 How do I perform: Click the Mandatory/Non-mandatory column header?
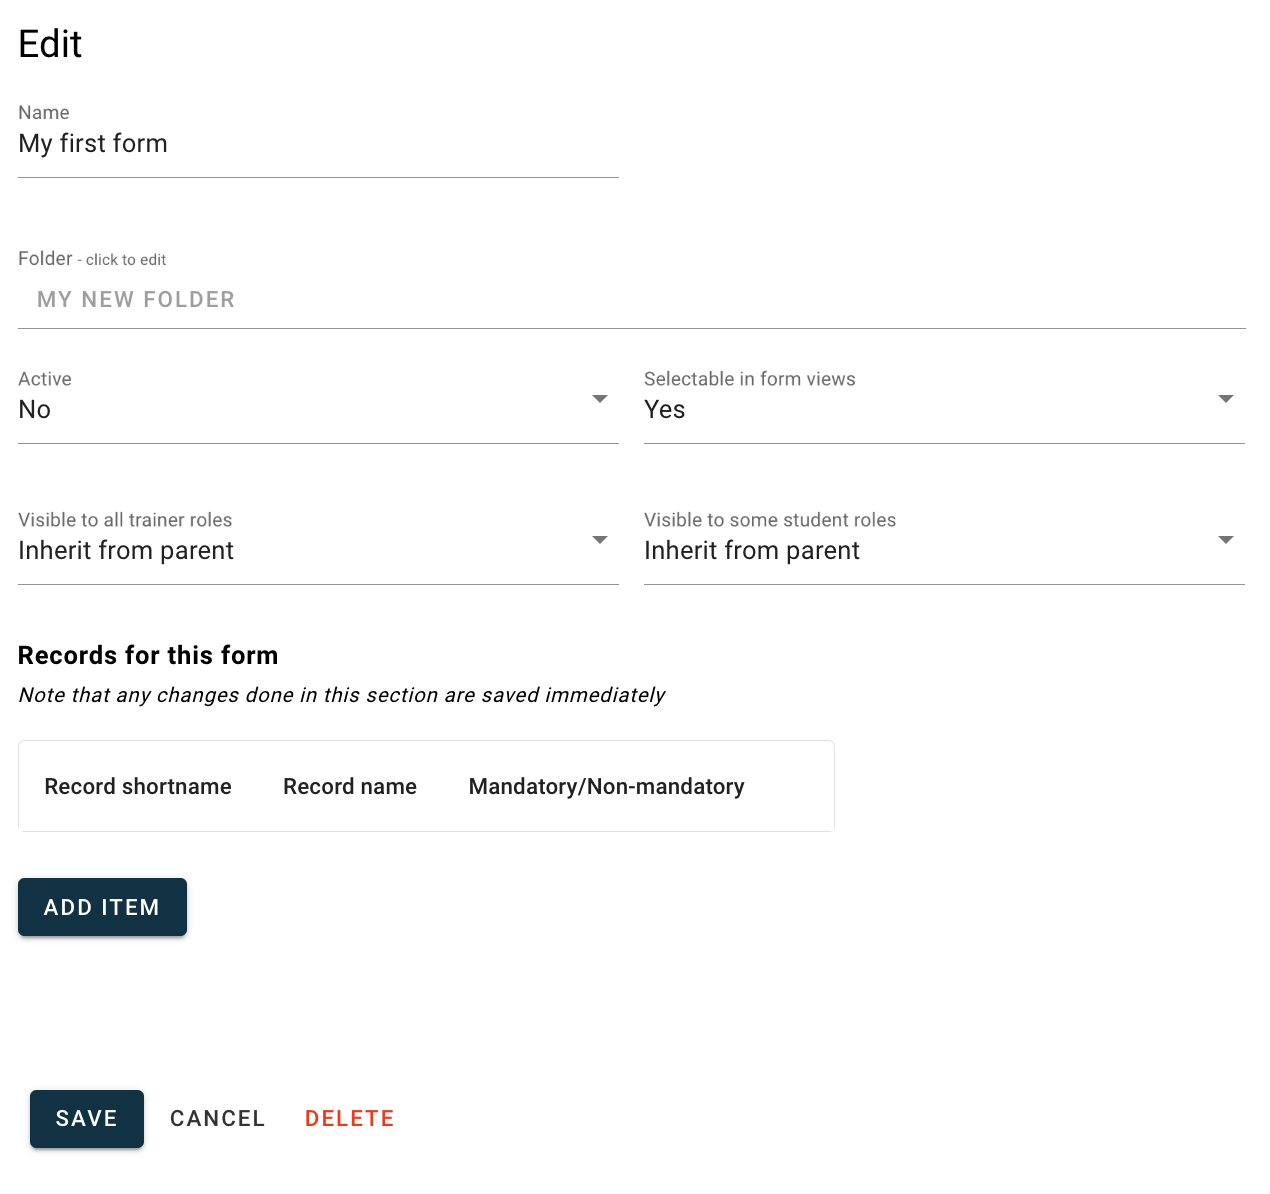click(x=606, y=787)
